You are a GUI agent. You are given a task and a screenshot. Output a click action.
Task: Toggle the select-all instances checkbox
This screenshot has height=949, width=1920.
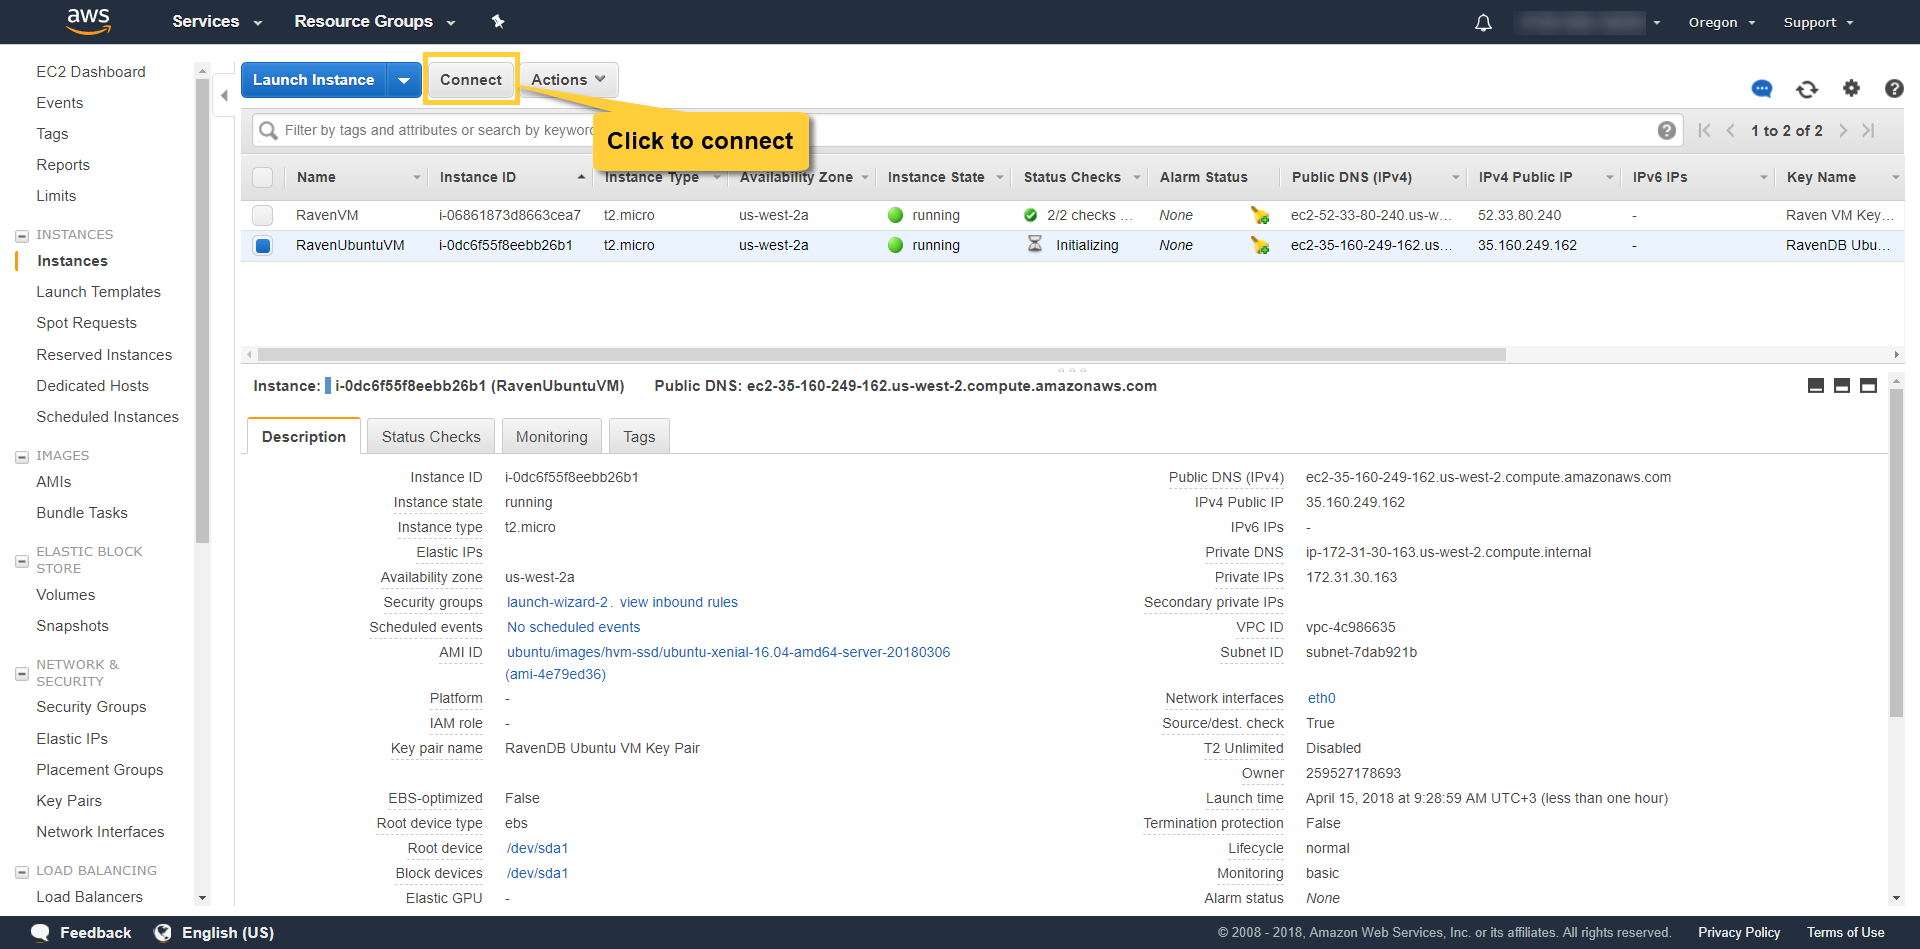263,177
